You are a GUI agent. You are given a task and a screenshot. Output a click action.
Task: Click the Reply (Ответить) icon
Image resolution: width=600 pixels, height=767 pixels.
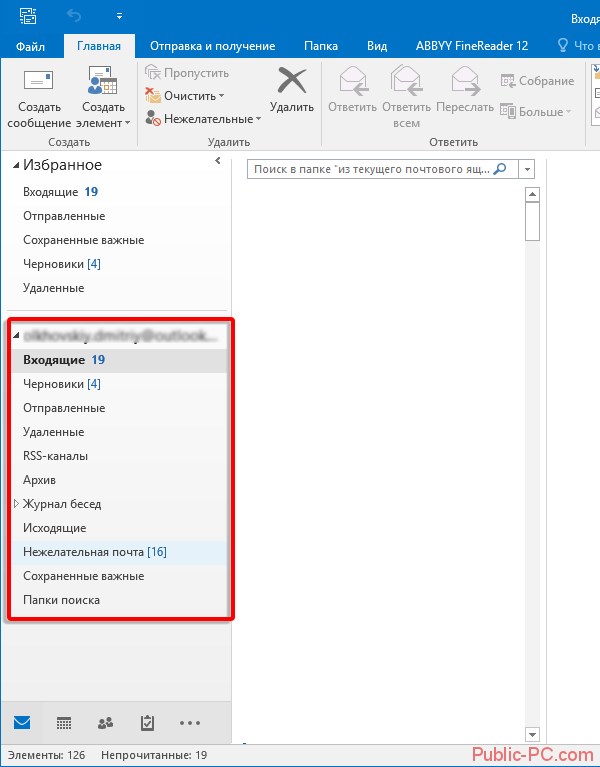coord(353,81)
